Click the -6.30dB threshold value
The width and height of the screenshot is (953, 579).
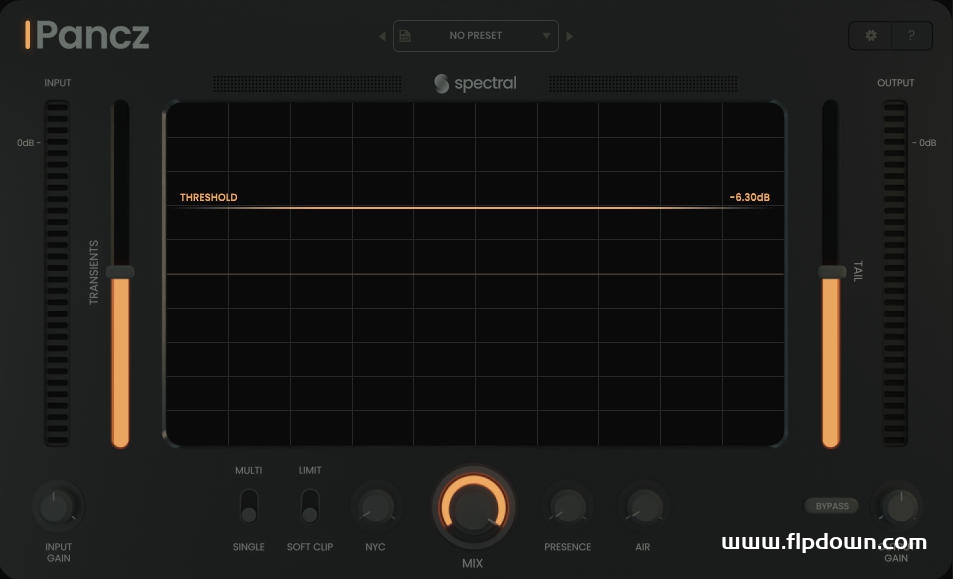pos(749,197)
